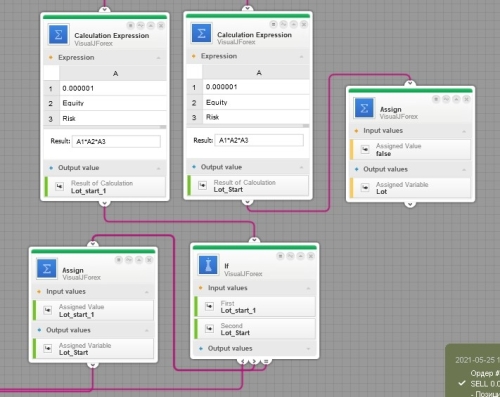Open variable picker beside Result of Calculation Lot_Start
The width and height of the screenshot is (500, 397).
202,185
